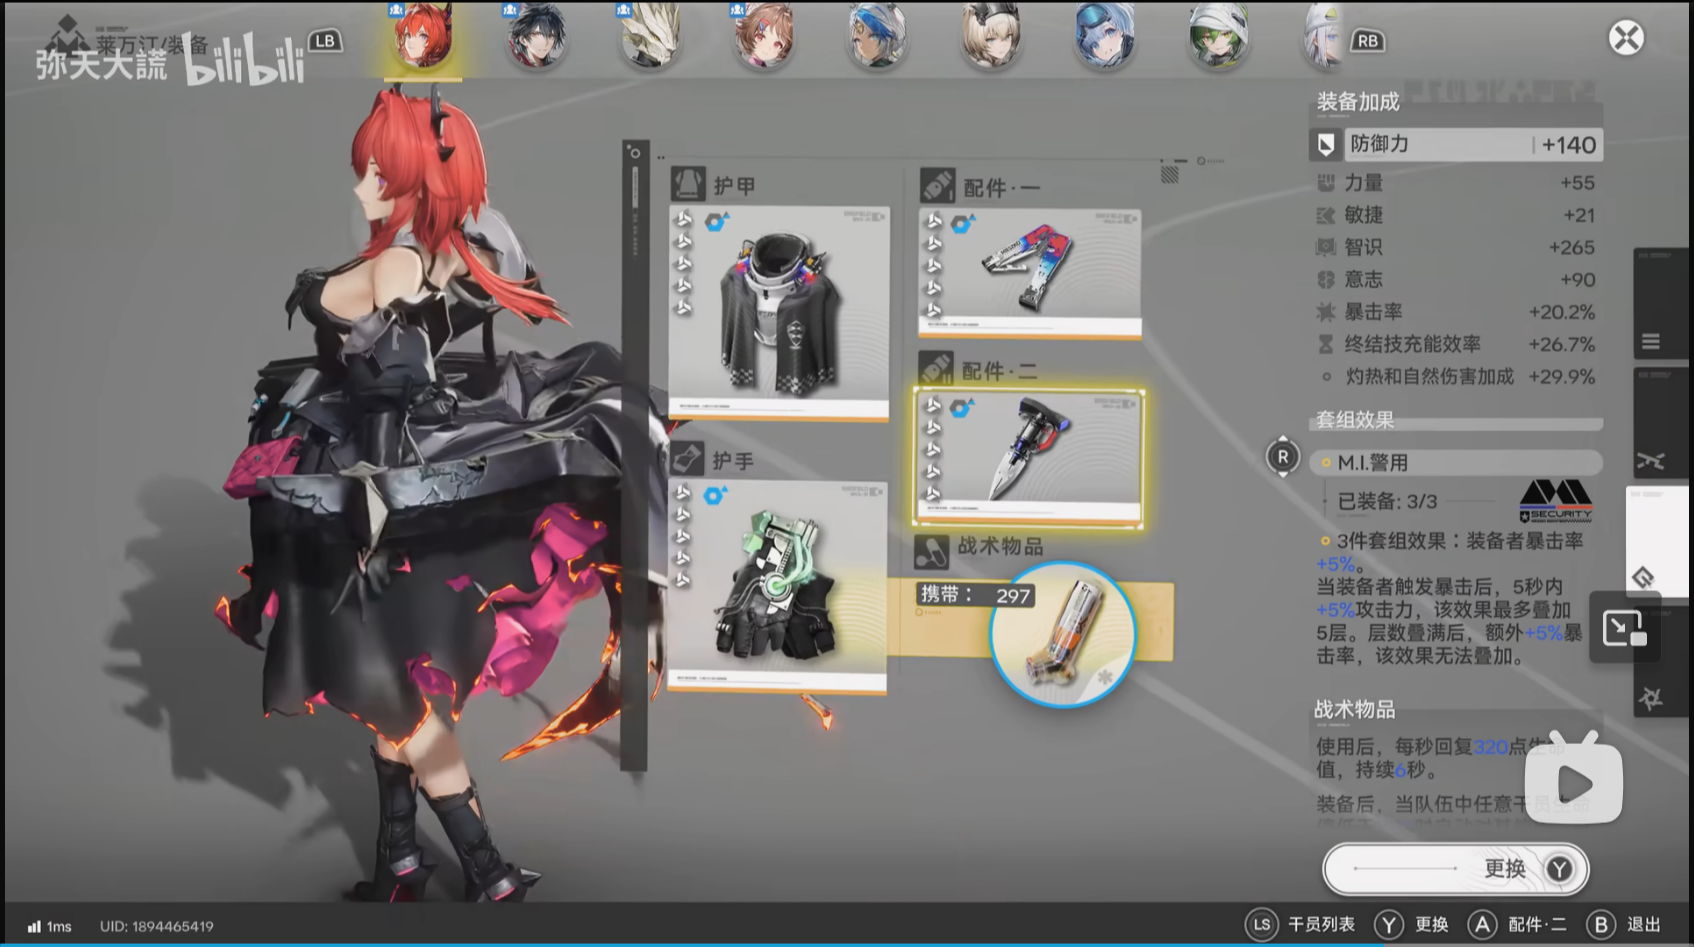1694x947 pixels.
Task: Click the UID: 1894465419 text
Action: 157,926
